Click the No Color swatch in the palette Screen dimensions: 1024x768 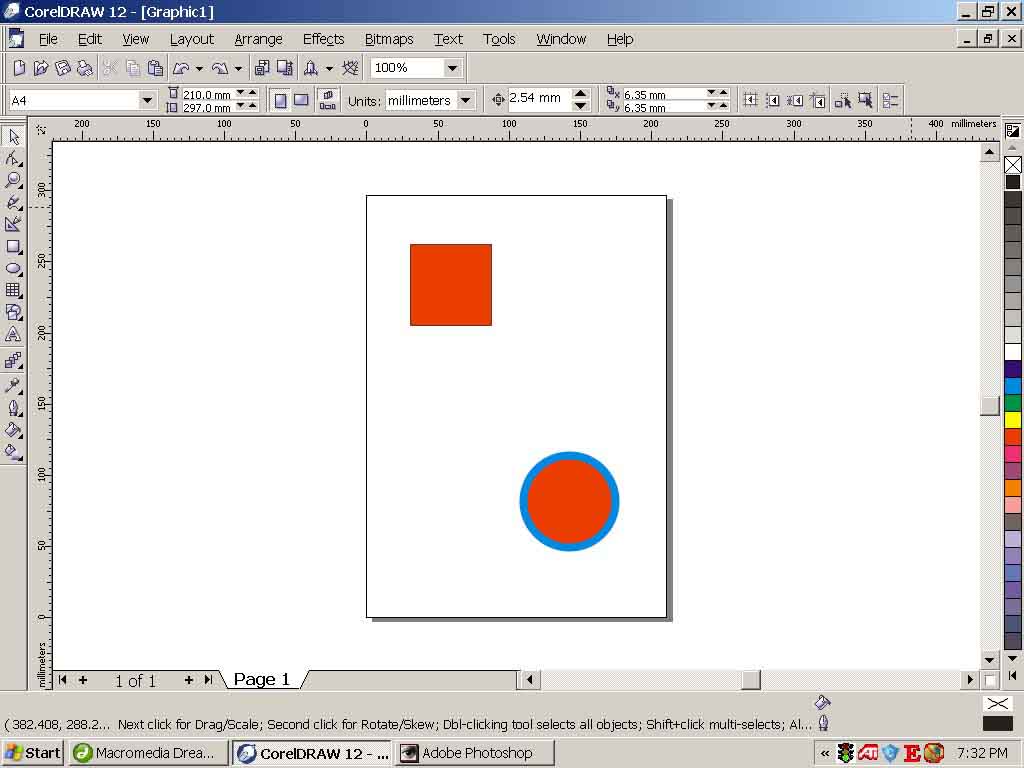pos(1013,165)
